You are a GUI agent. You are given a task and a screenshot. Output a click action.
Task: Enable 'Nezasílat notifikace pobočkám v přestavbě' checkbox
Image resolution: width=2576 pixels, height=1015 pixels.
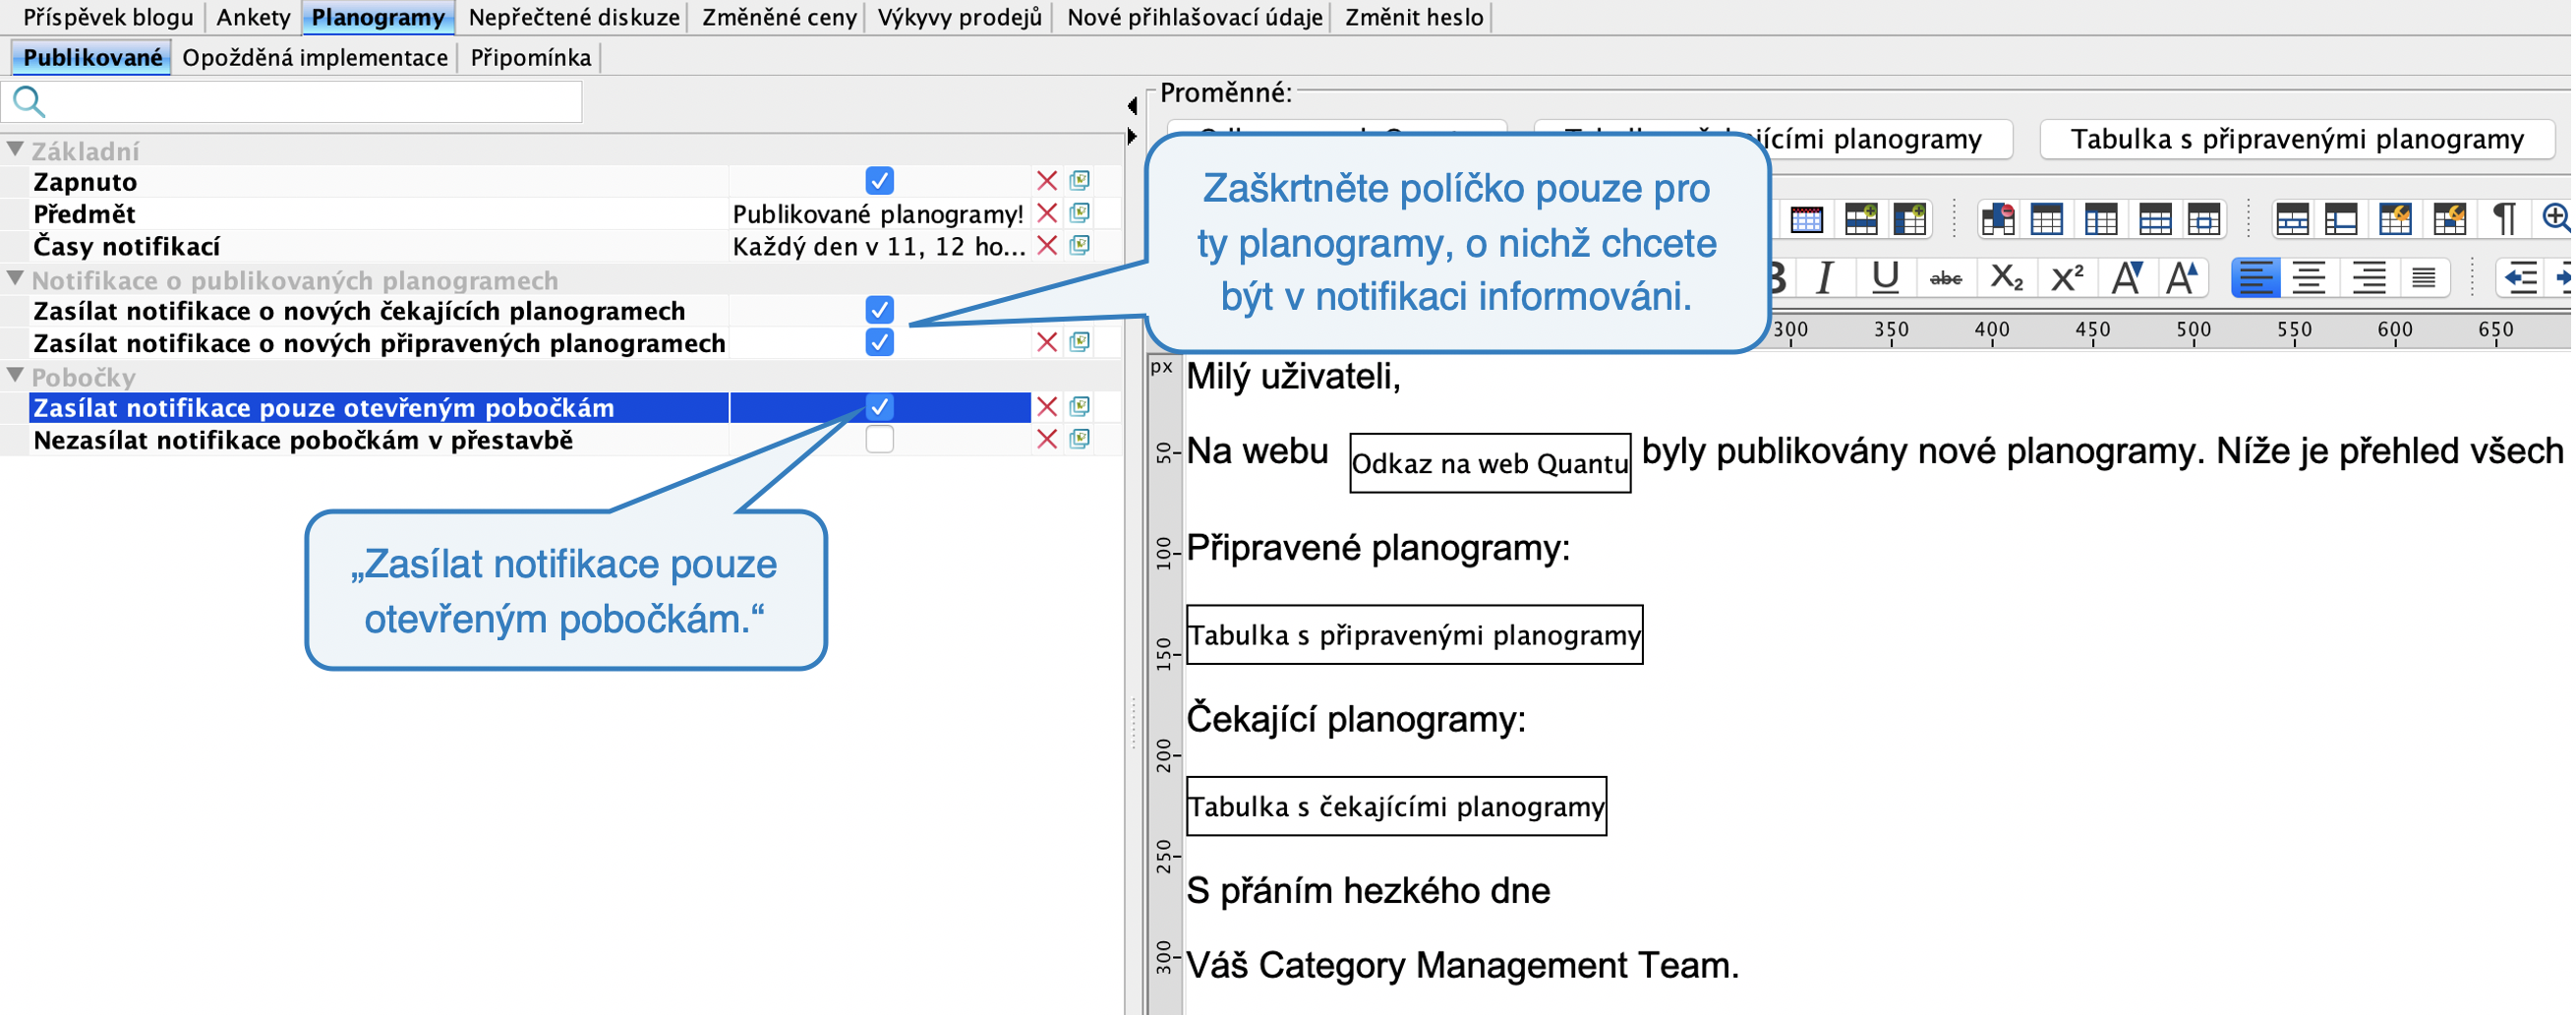(x=881, y=439)
